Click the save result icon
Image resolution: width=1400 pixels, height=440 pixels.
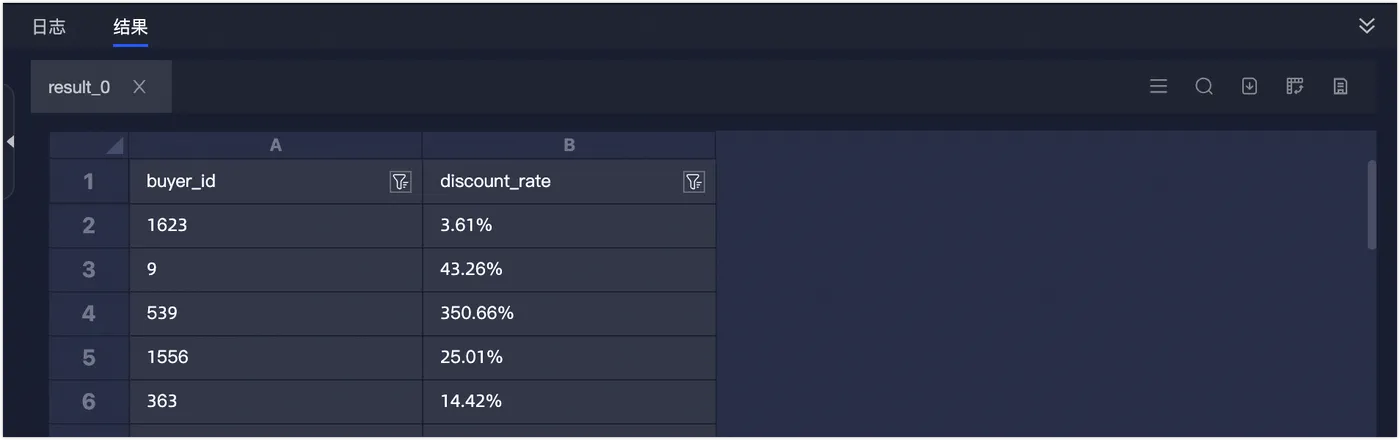click(x=1340, y=87)
